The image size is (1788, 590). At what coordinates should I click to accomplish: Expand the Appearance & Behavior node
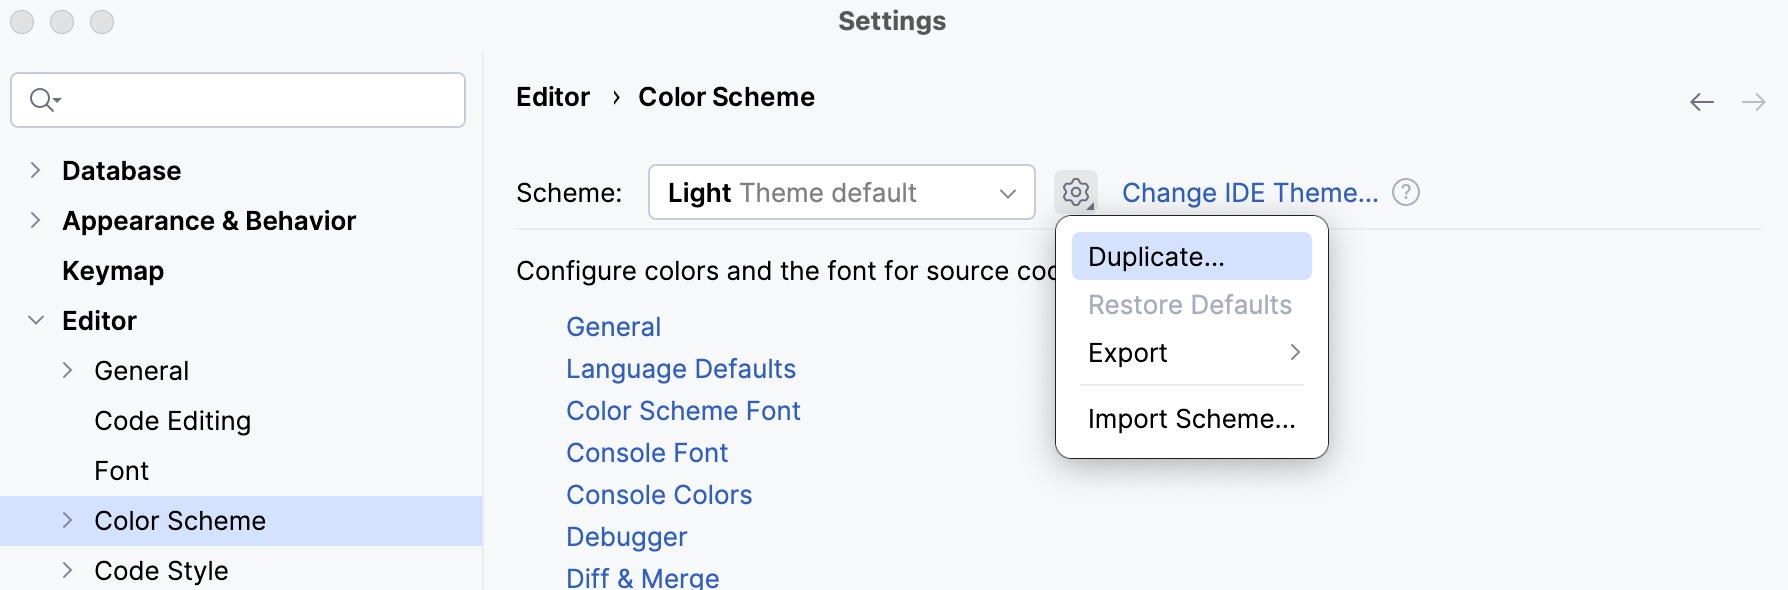36,220
